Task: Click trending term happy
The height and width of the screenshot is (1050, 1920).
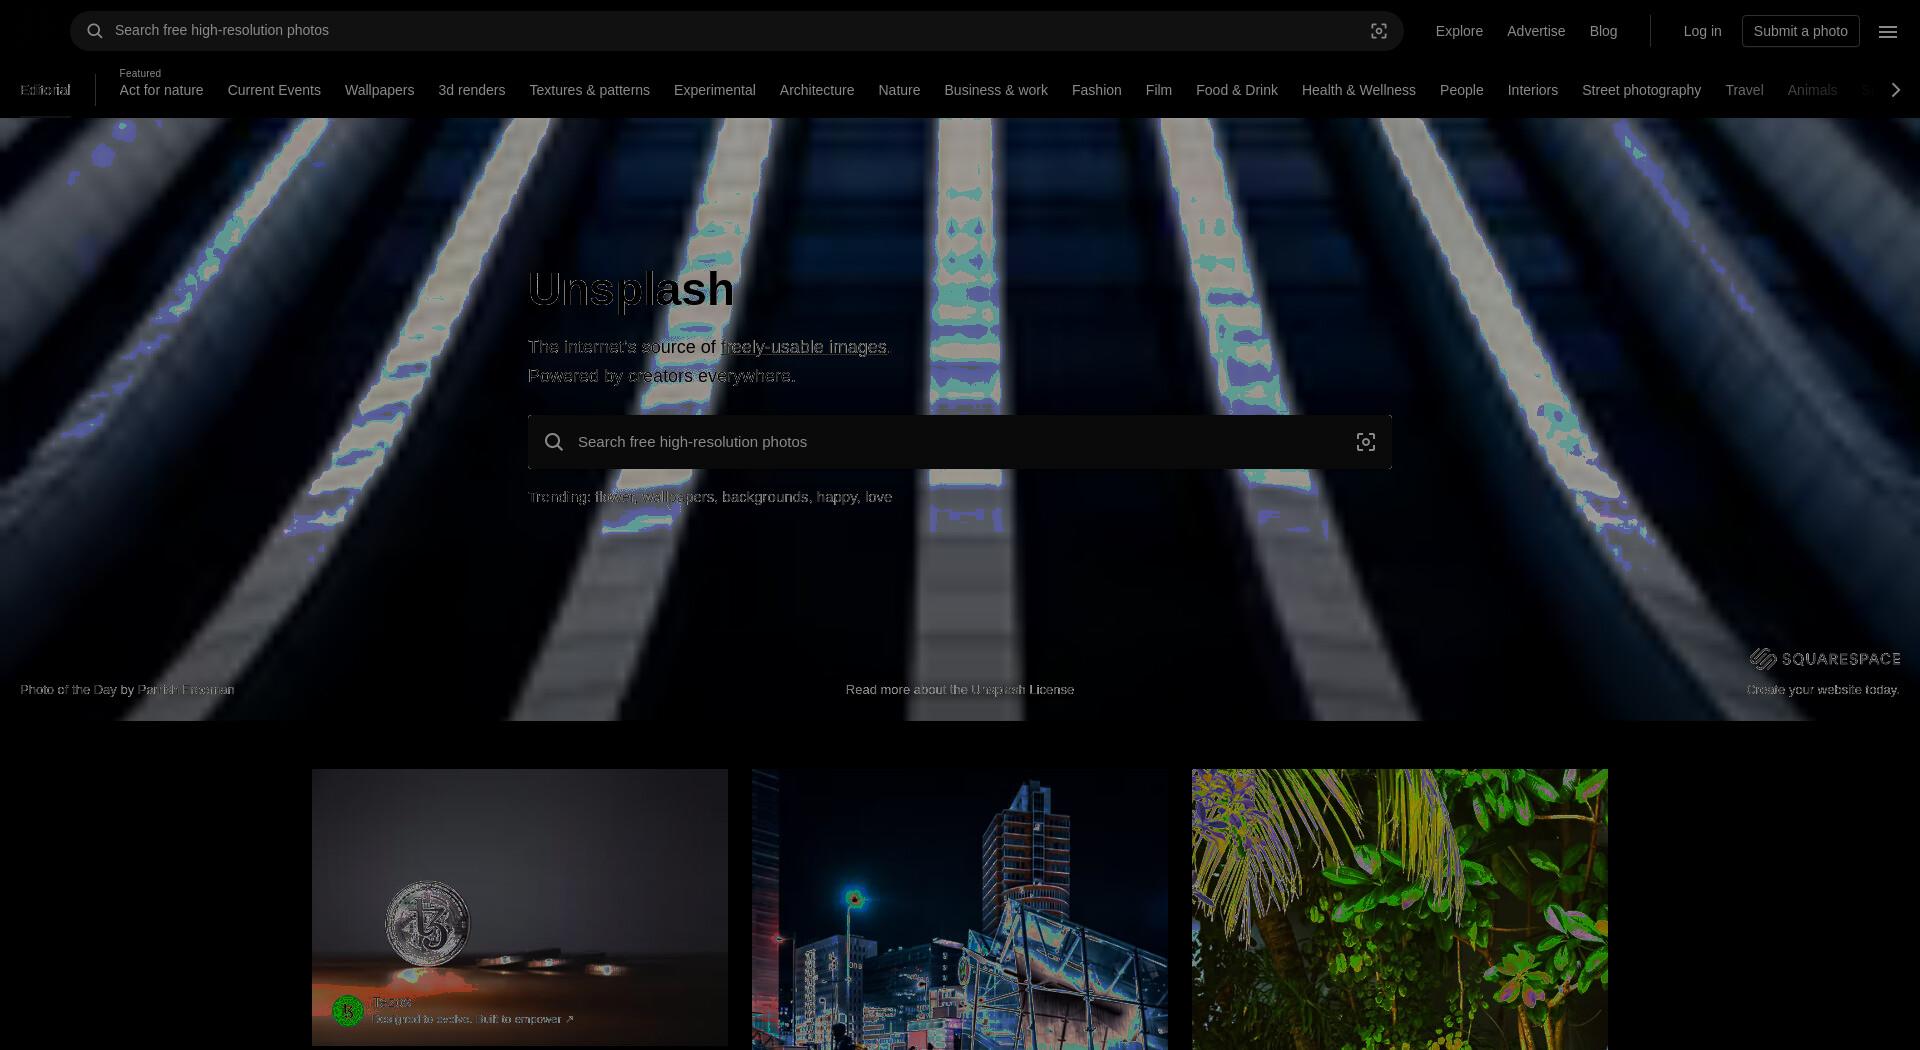Action: pos(837,497)
